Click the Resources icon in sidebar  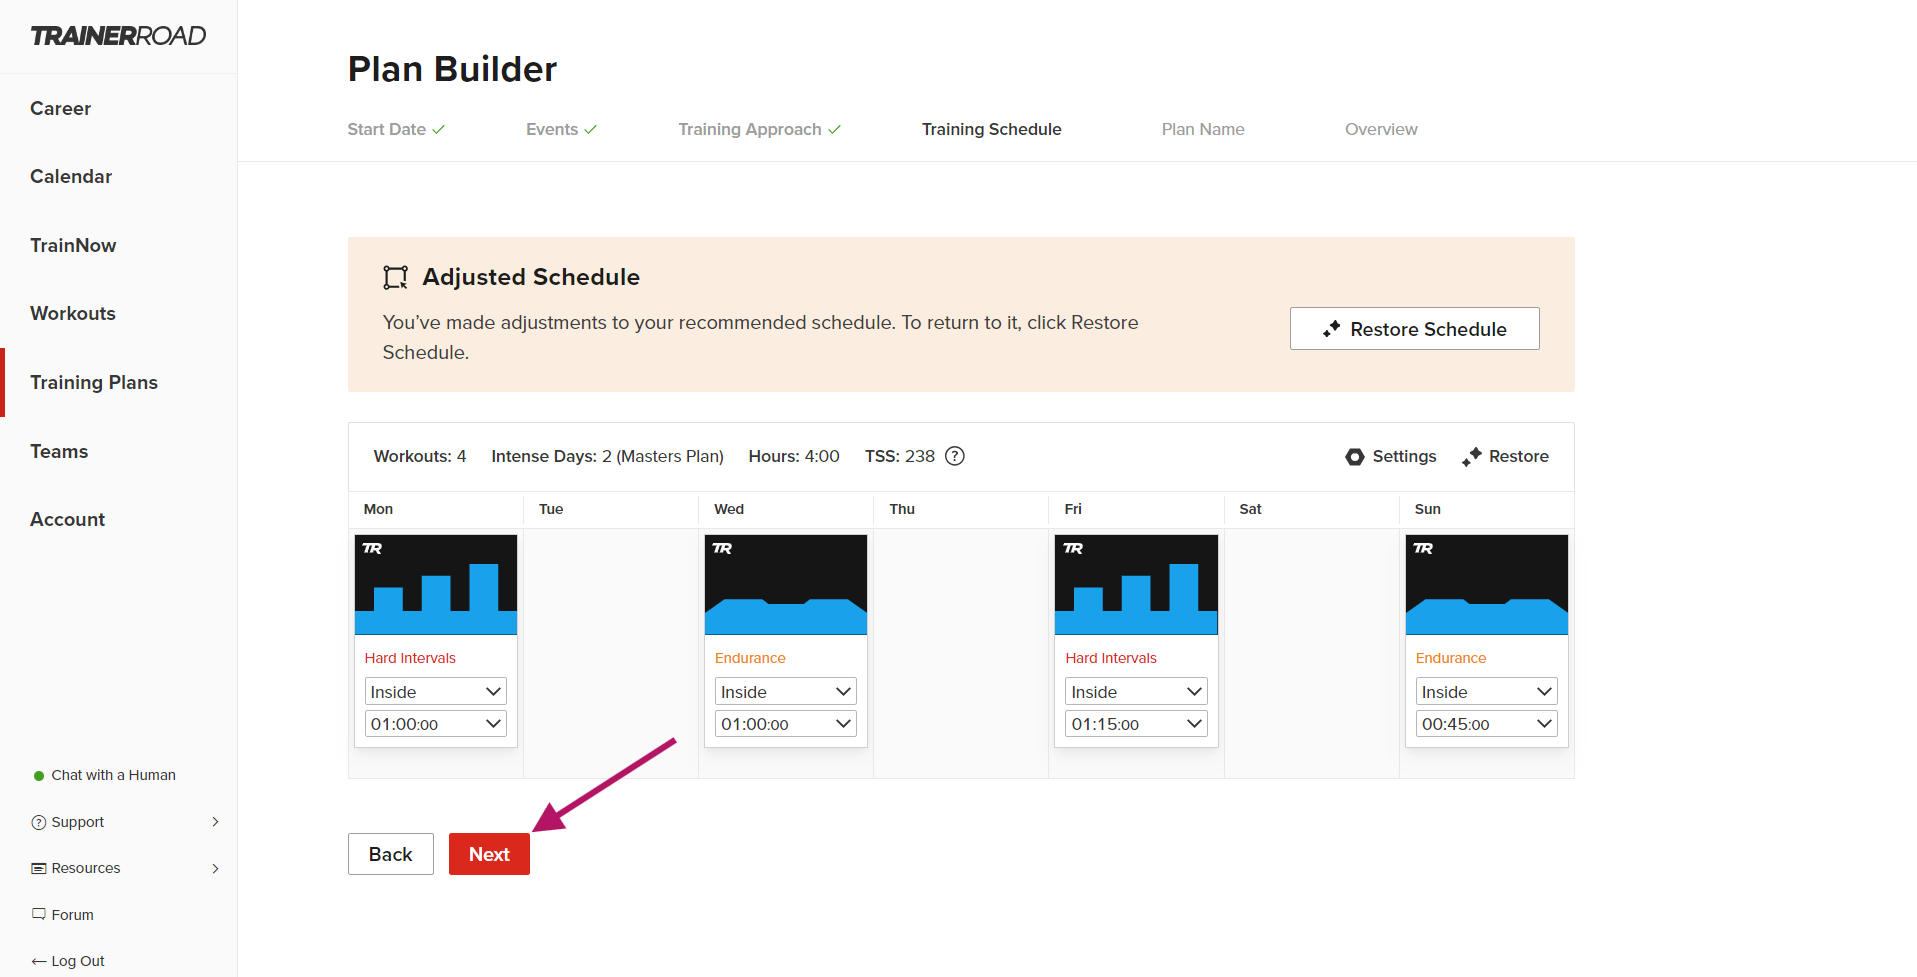pyautogui.click(x=39, y=868)
